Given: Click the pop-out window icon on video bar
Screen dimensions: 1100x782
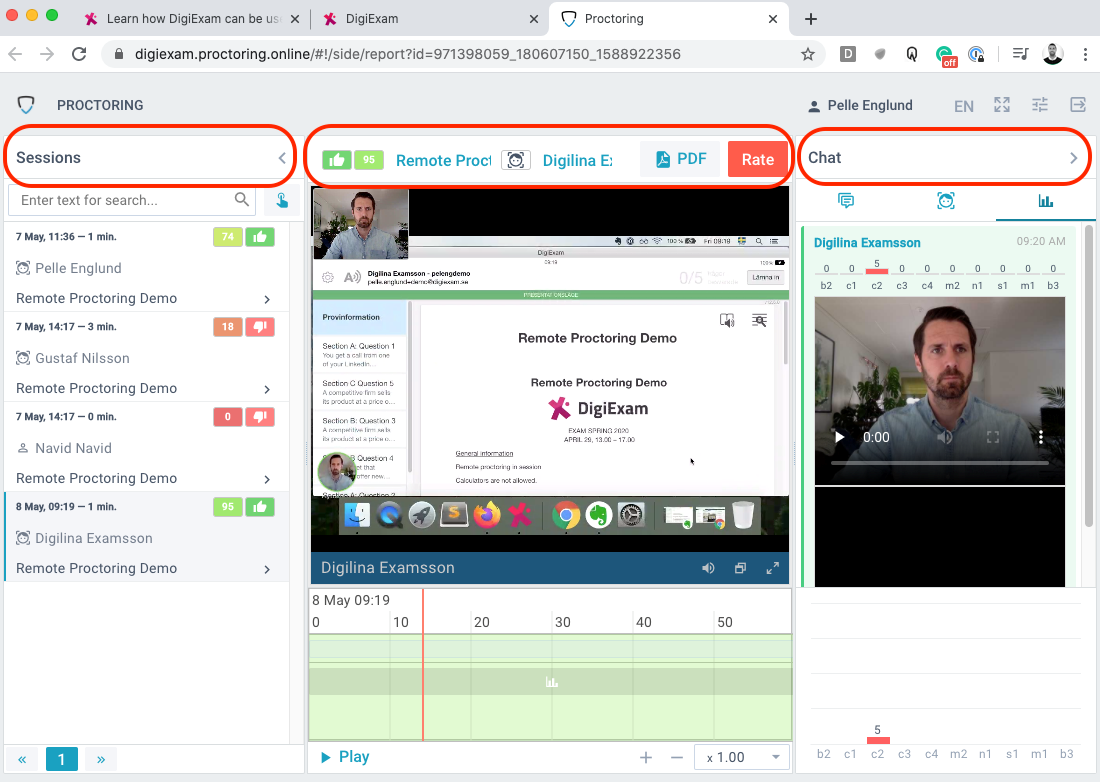Looking at the screenshot, I should point(740,568).
